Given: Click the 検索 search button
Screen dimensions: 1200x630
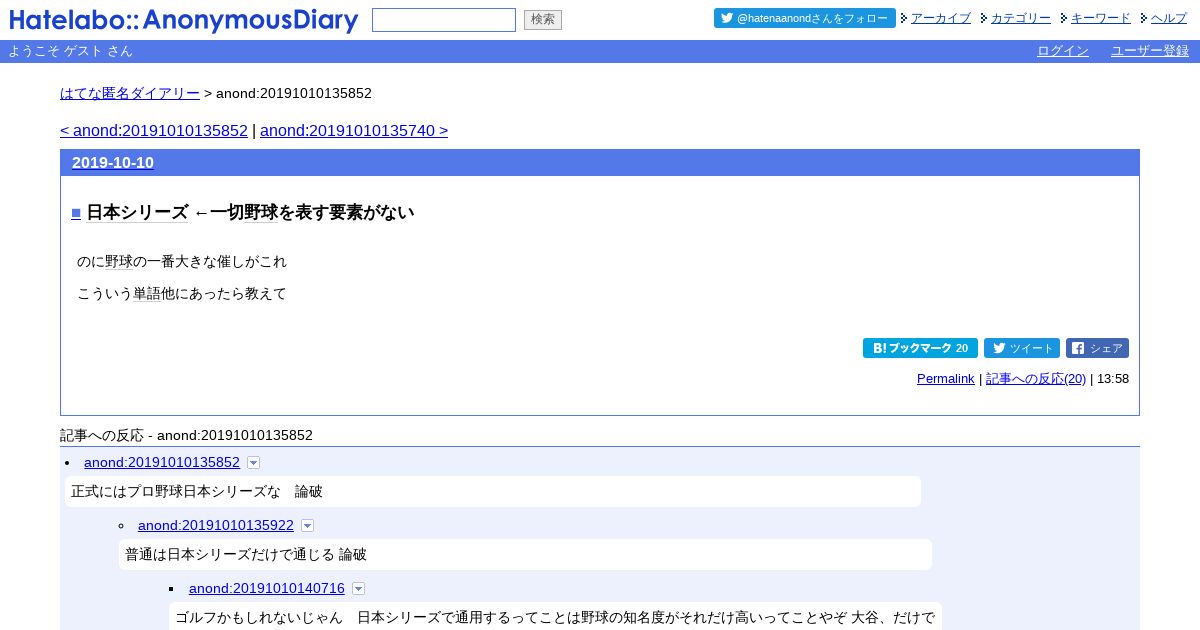Looking at the screenshot, I should coord(543,20).
